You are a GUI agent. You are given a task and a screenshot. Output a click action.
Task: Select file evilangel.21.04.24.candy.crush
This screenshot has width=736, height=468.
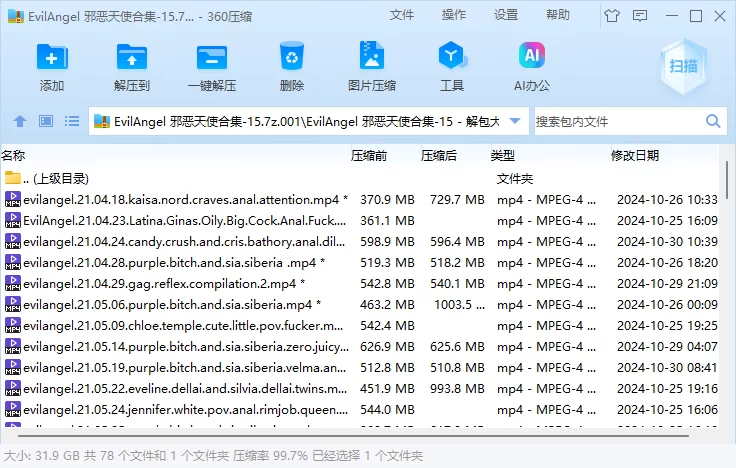coord(360,242)
